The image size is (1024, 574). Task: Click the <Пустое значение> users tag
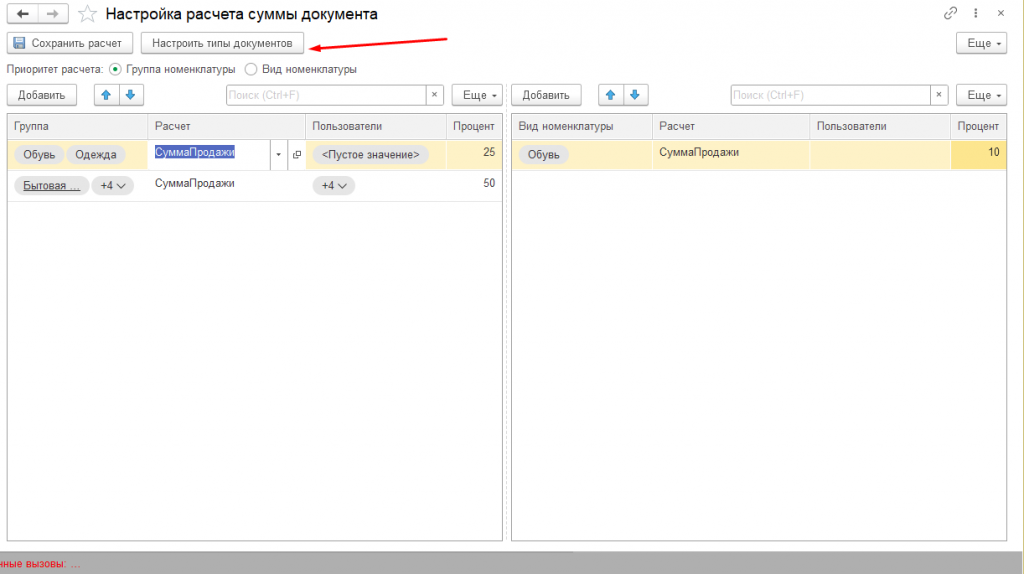click(x=370, y=155)
